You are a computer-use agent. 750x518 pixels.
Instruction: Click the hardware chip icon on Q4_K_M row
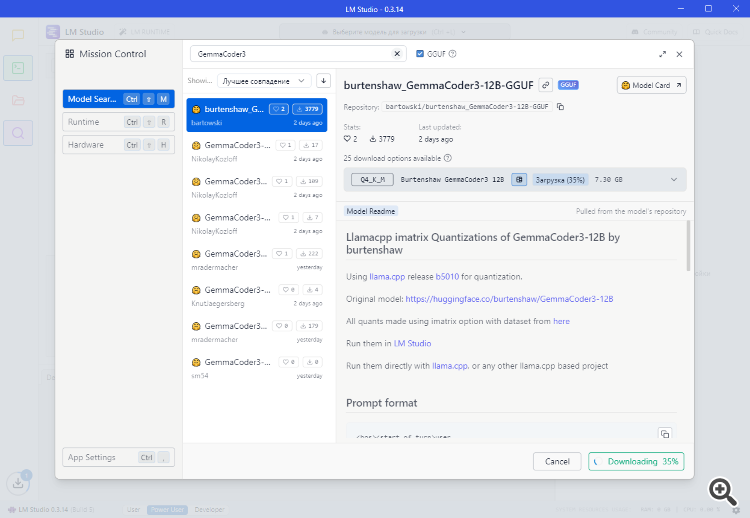tap(519, 180)
